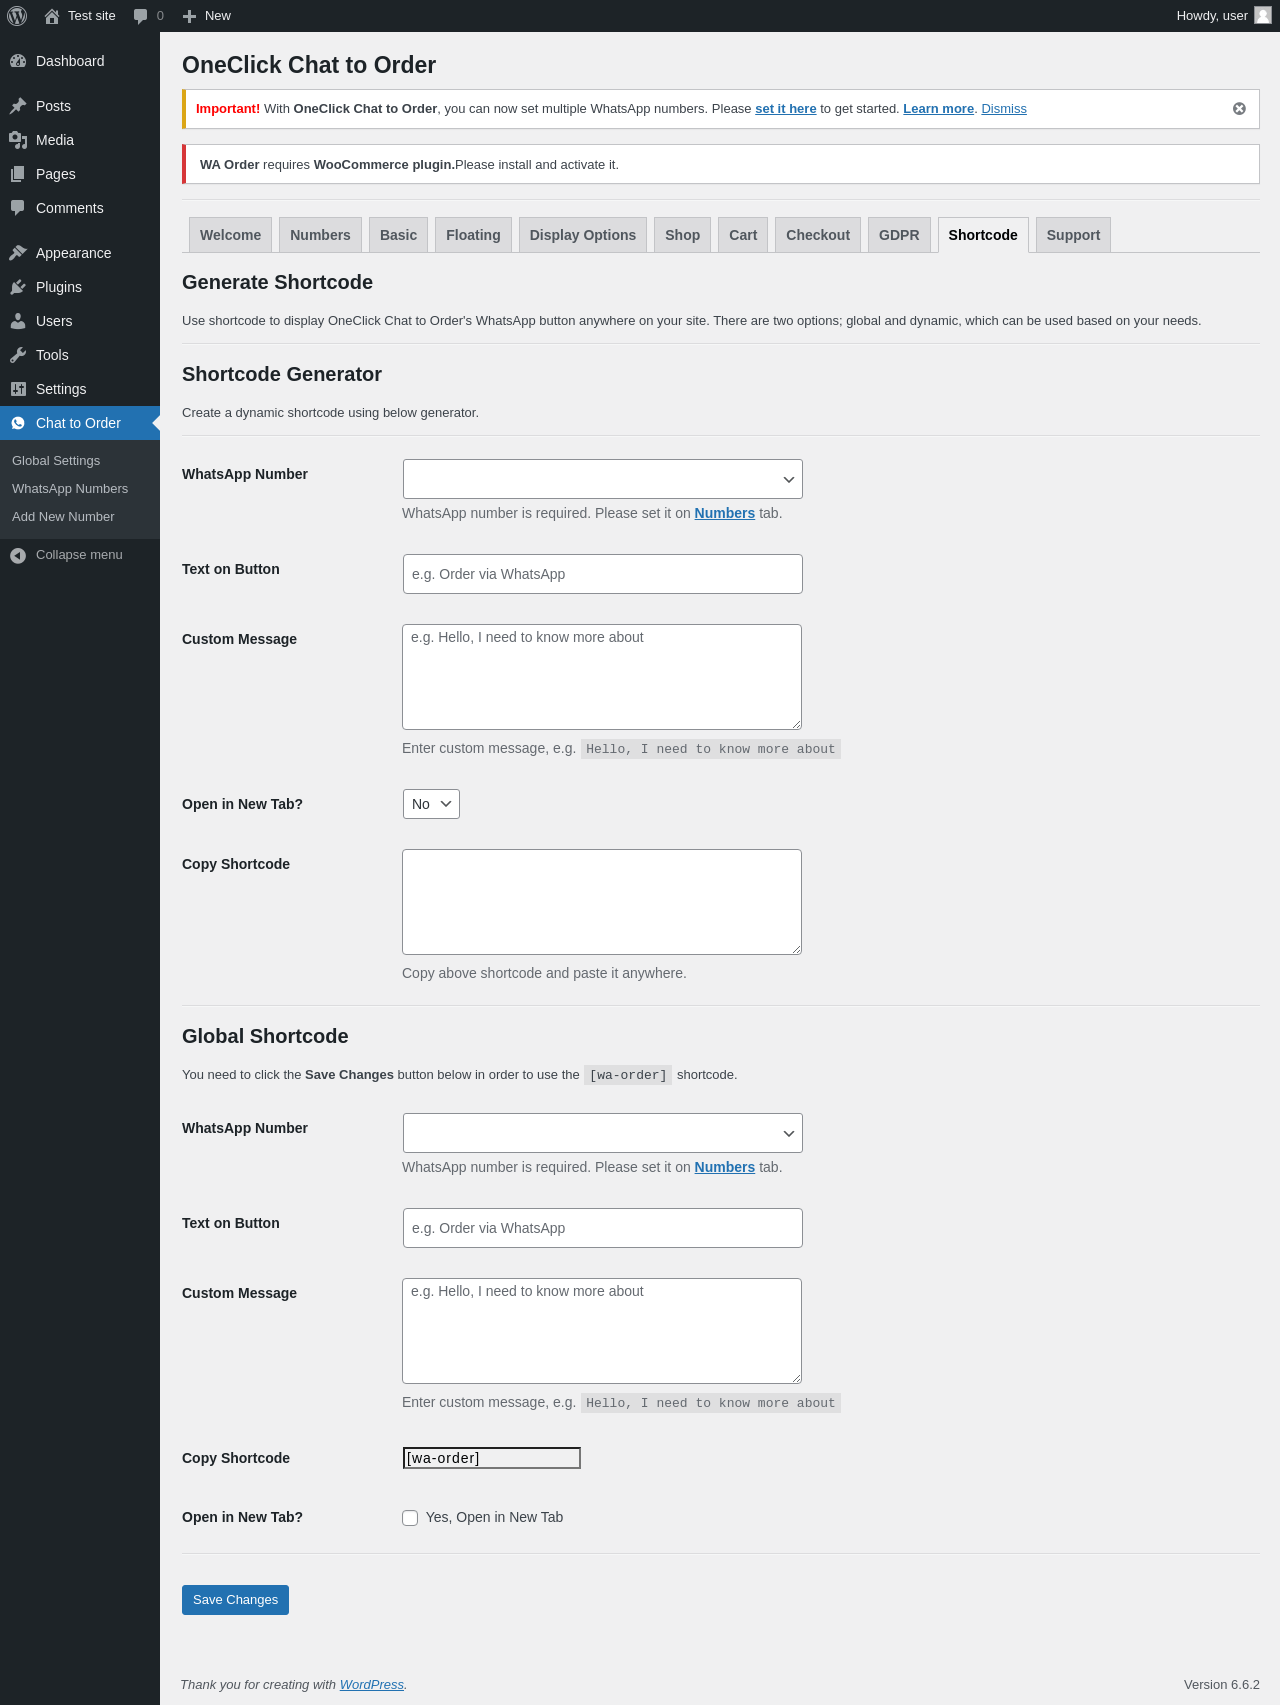1280x1705 pixels.
Task: Switch to the GDPR tab
Action: (899, 235)
